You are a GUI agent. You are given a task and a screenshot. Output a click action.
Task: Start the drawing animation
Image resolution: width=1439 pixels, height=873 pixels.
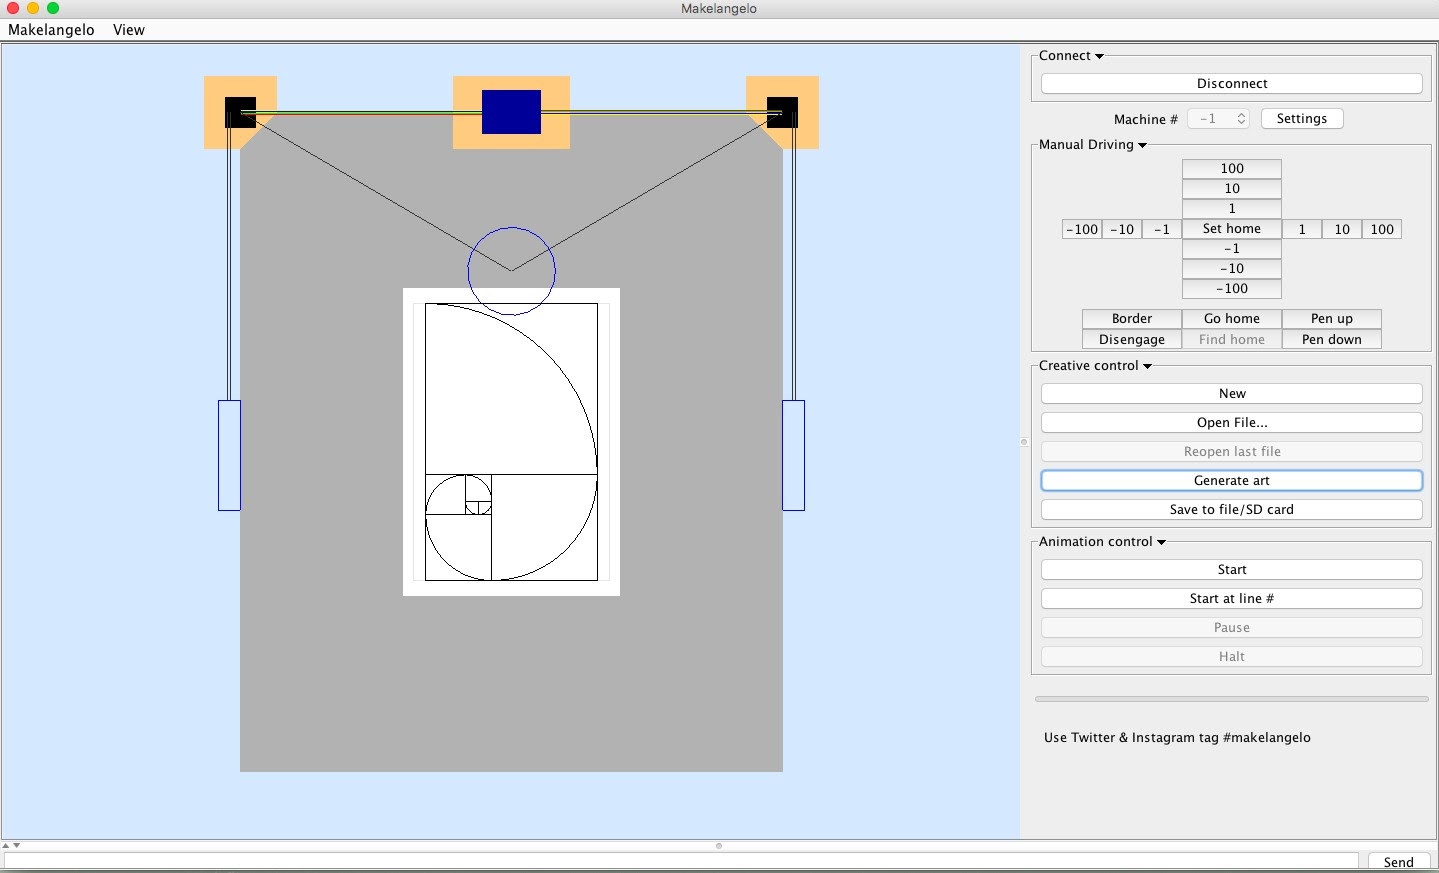click(x=1232, y=570)
